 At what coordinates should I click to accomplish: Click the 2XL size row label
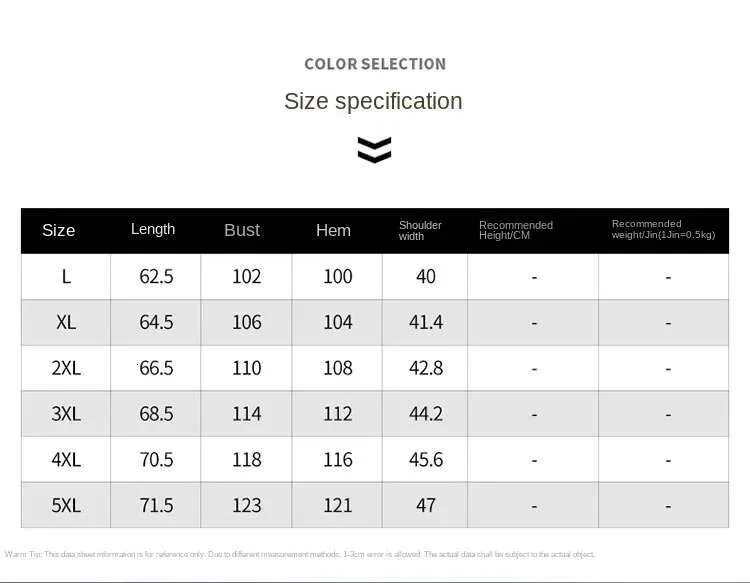click(66, 368)
